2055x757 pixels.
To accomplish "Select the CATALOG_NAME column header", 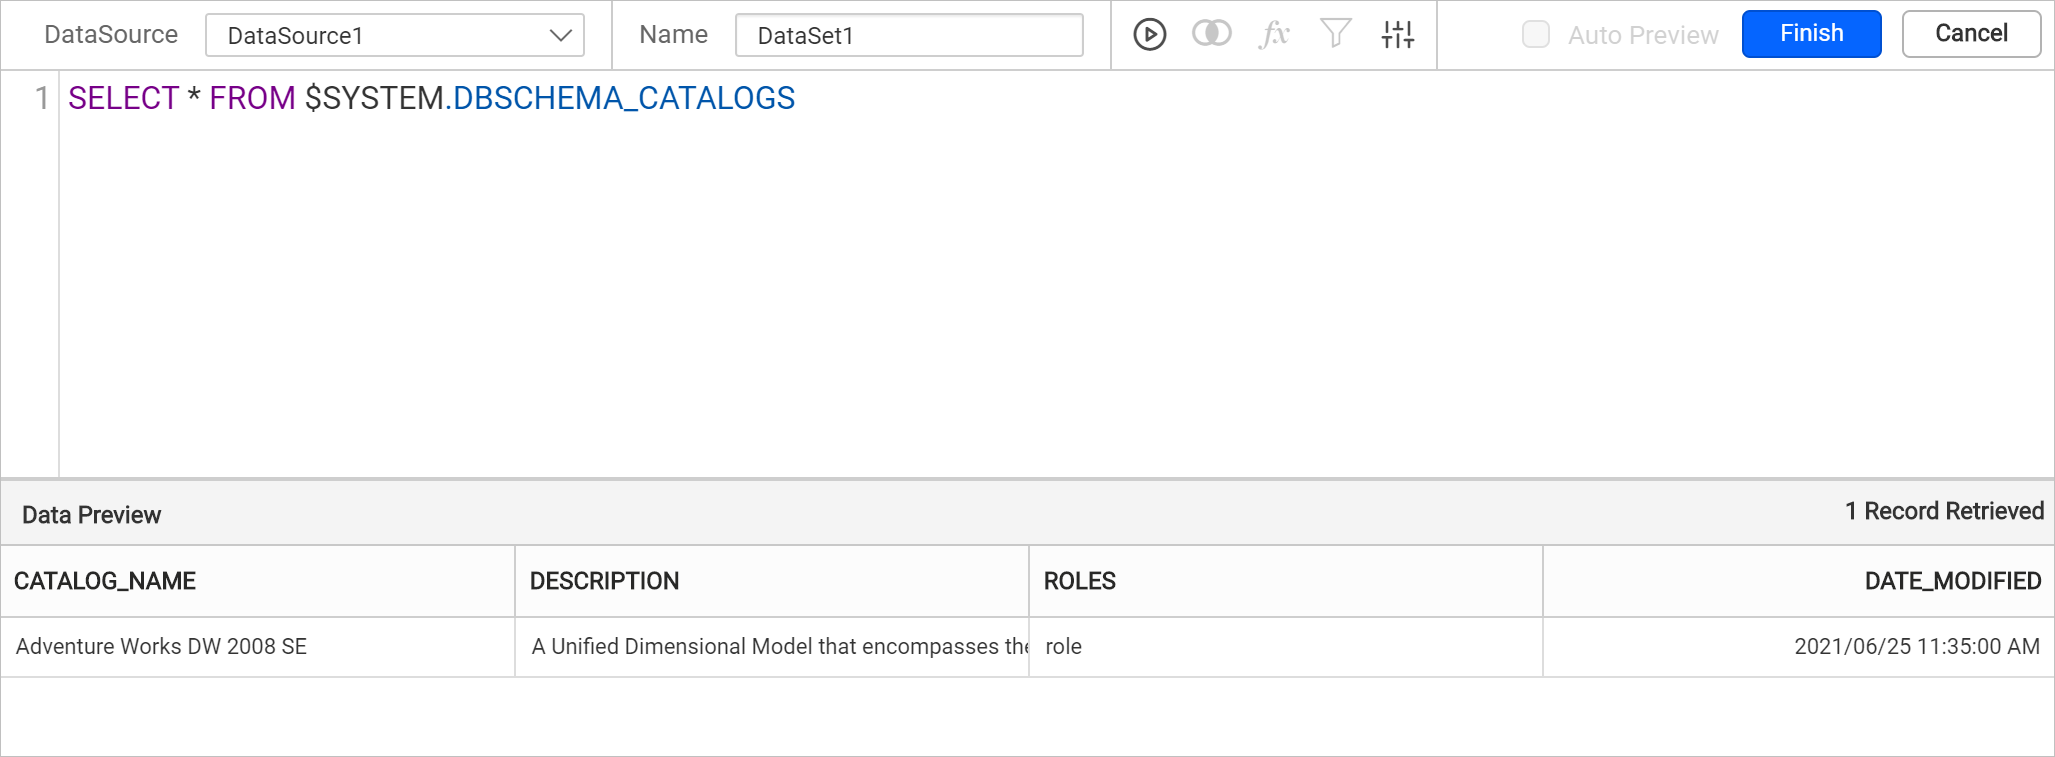I will 258,581.
